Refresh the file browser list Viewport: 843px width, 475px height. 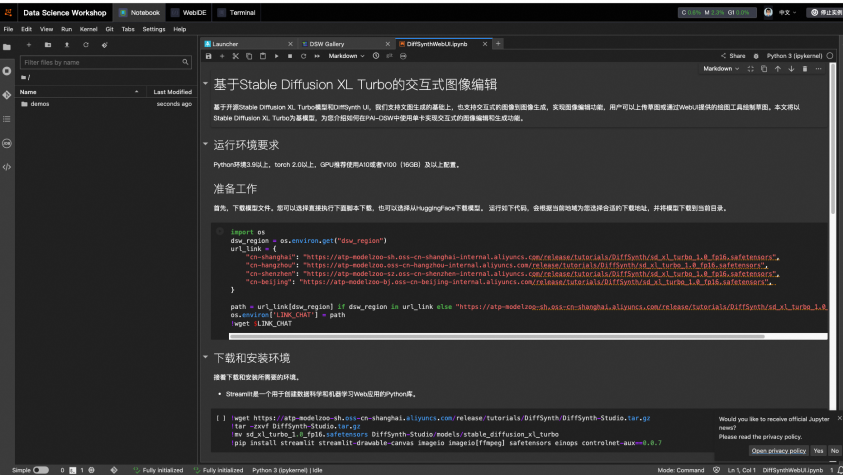(x=85, y=45)
